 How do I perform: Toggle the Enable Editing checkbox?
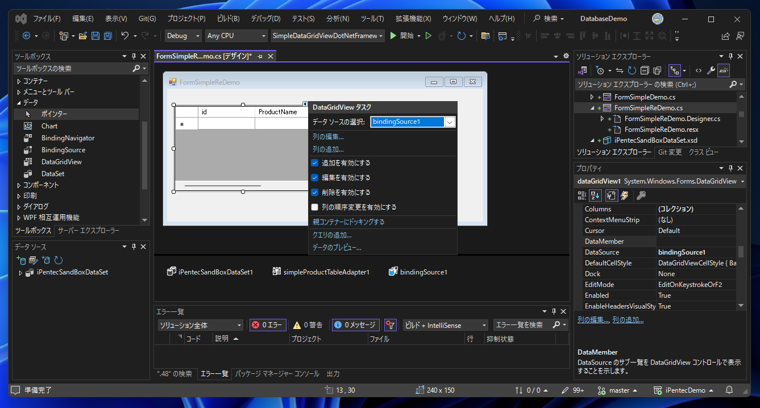(315, 178)
